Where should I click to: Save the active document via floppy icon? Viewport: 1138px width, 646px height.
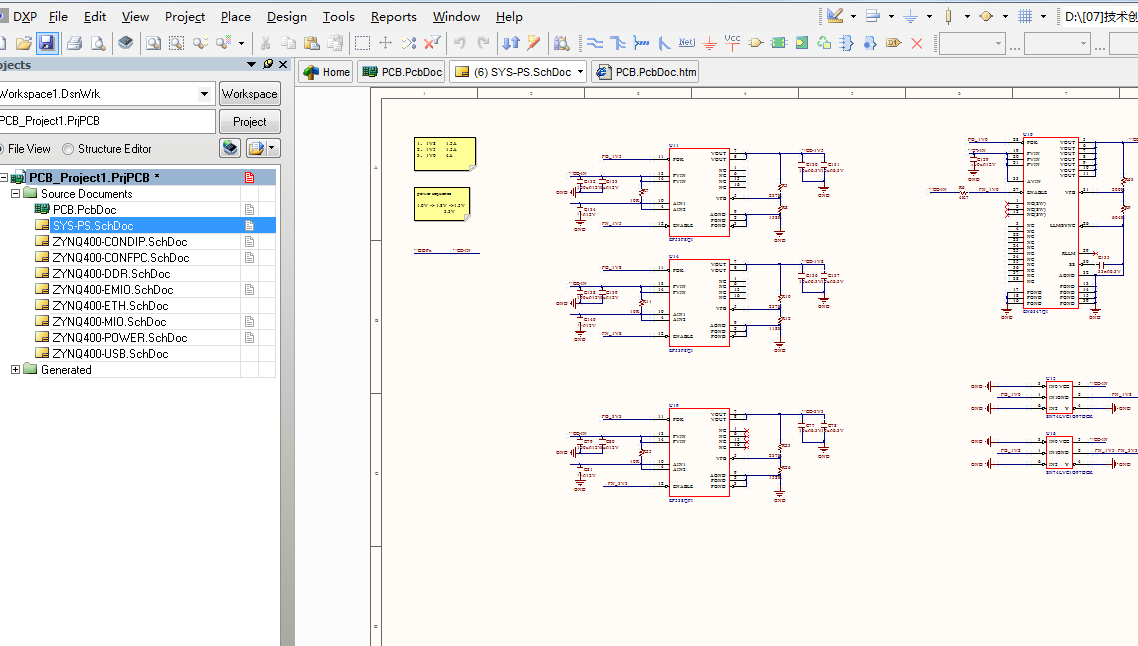(47, 44)
